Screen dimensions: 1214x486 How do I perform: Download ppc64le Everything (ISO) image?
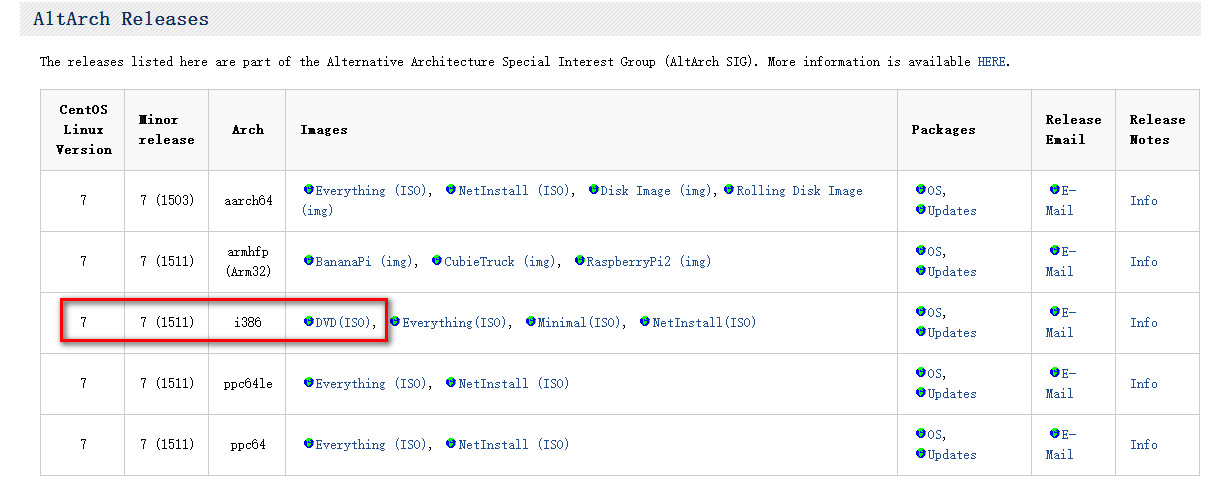[371, 384]
